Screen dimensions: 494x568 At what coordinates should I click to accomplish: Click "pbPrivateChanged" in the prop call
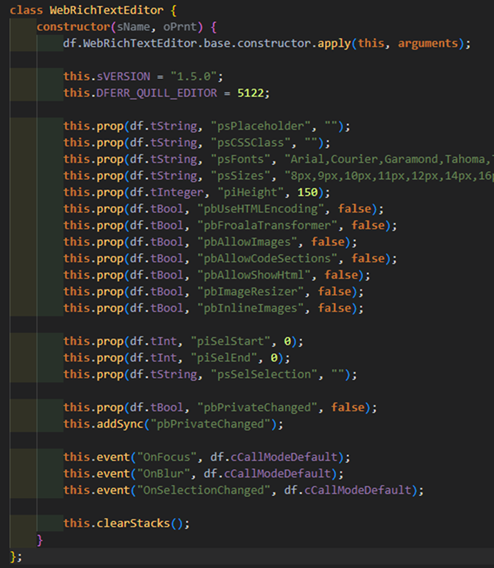[257, 408]
